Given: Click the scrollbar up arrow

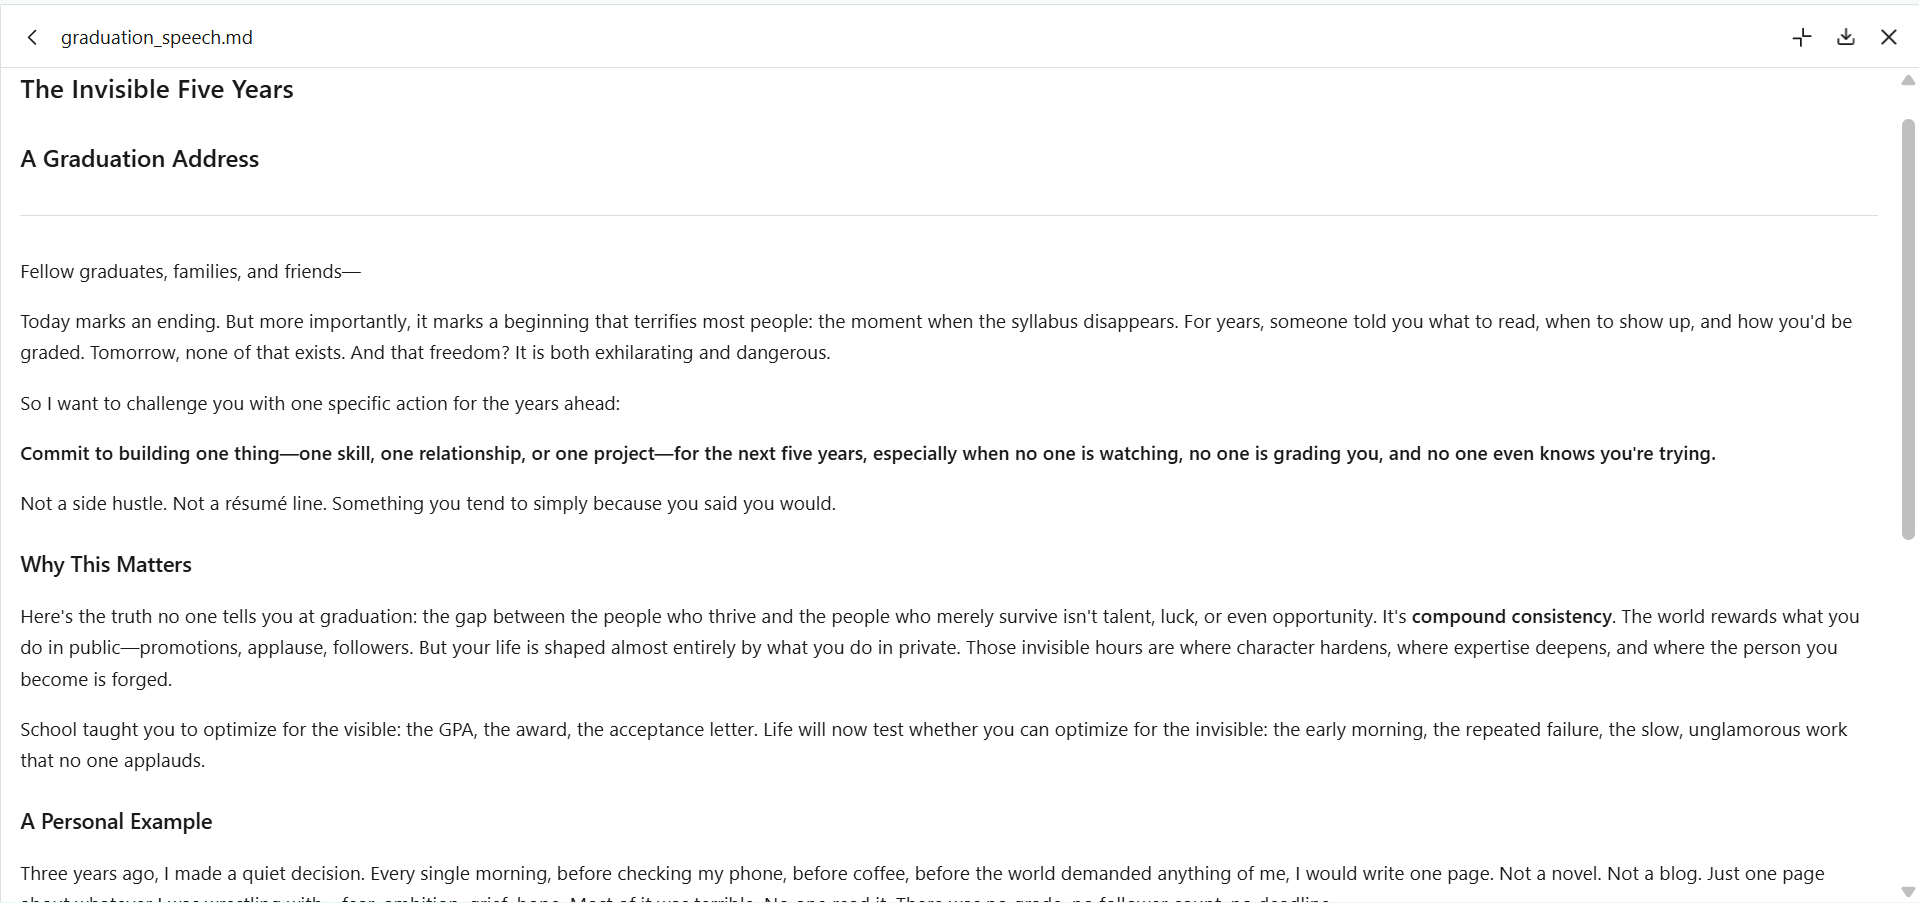Looking at the screenshot, I should [1908, 80].
